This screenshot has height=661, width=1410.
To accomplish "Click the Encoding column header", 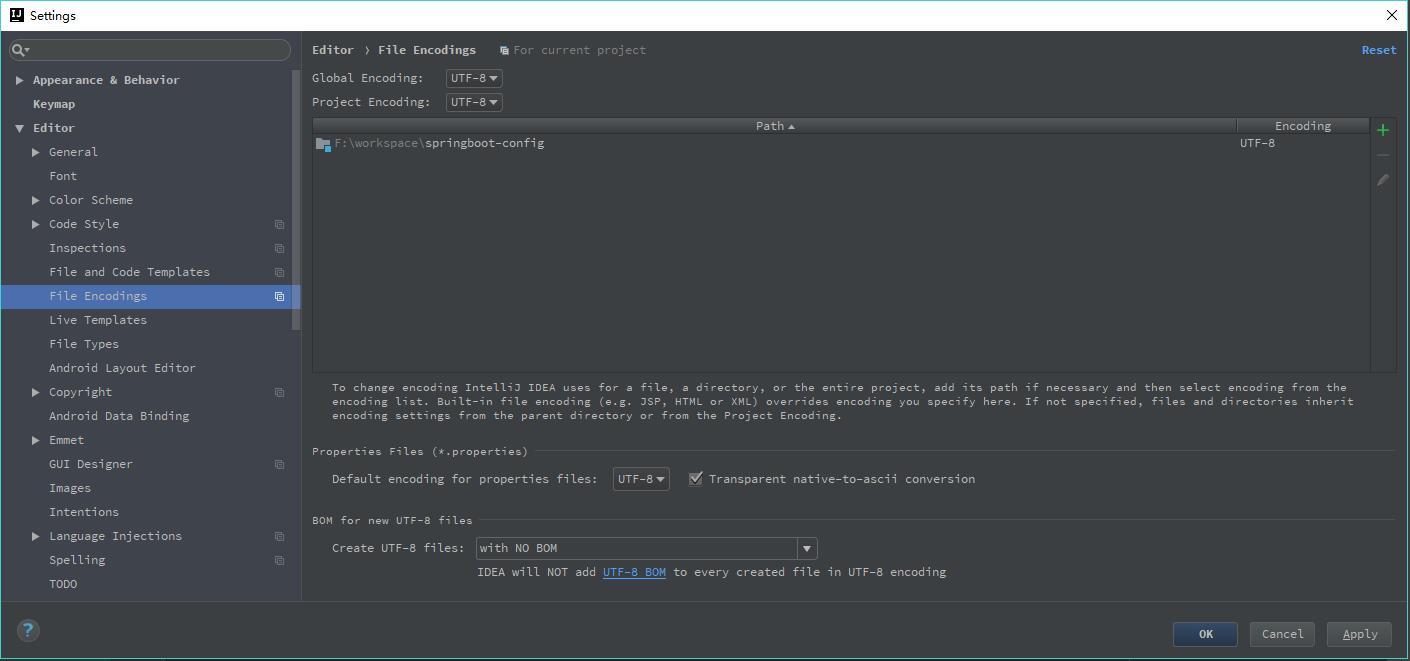I will tap(1303, 126).
